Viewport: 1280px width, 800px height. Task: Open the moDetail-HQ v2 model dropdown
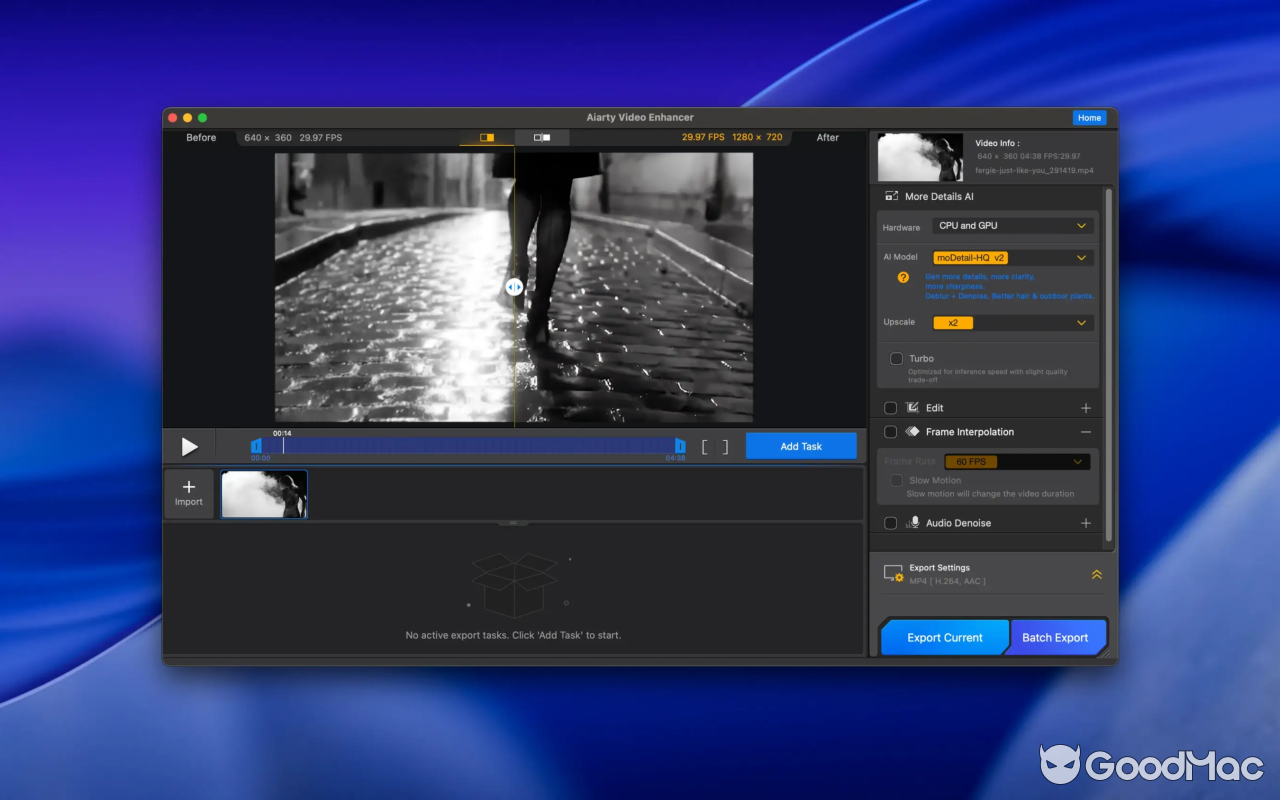[1012, 257]
